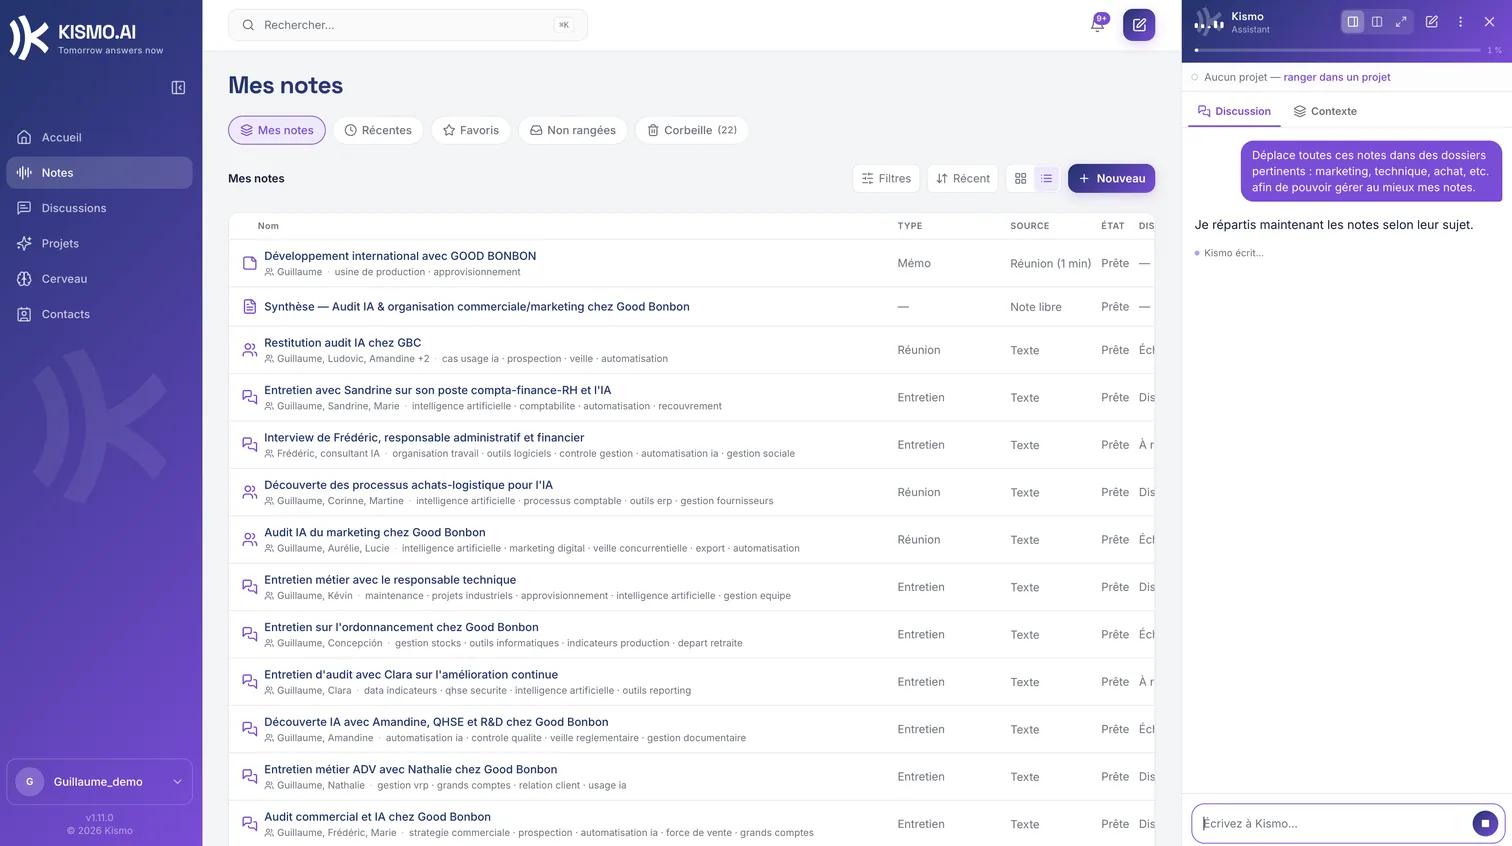Click document icon of Synthèse row
This screenshot has width=1512, height=846.
[250, 307]
